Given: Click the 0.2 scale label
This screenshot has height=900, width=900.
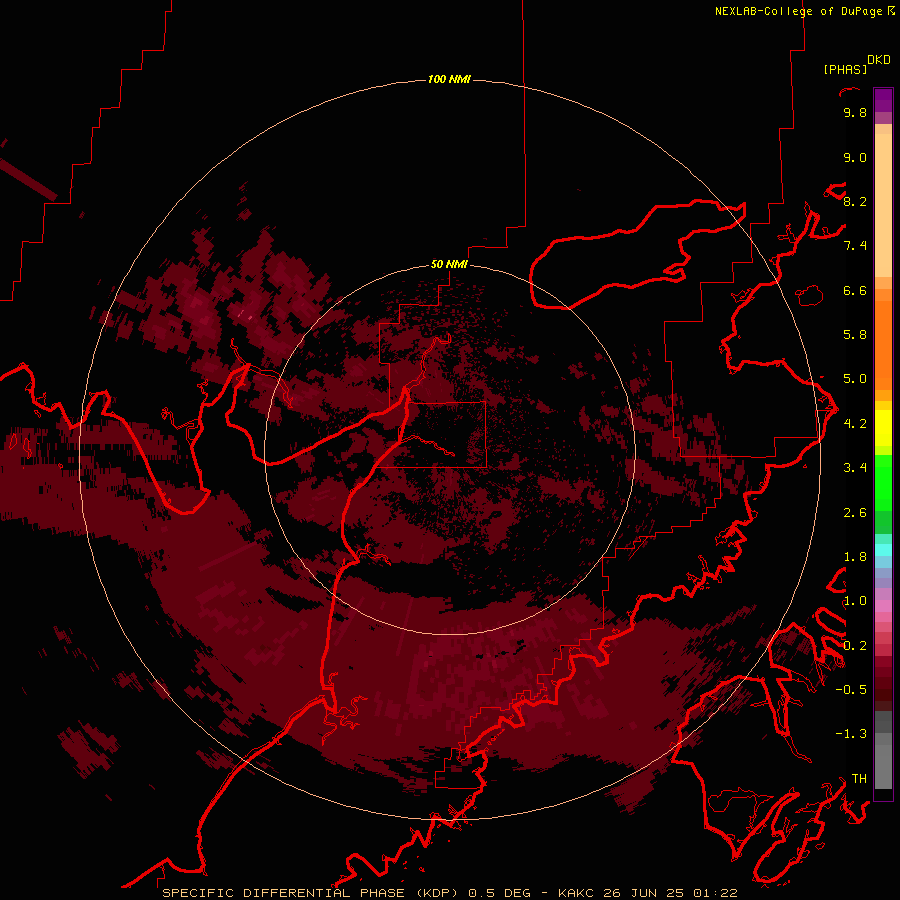Looking at the screenshot, I should click(x=855, y=646).
